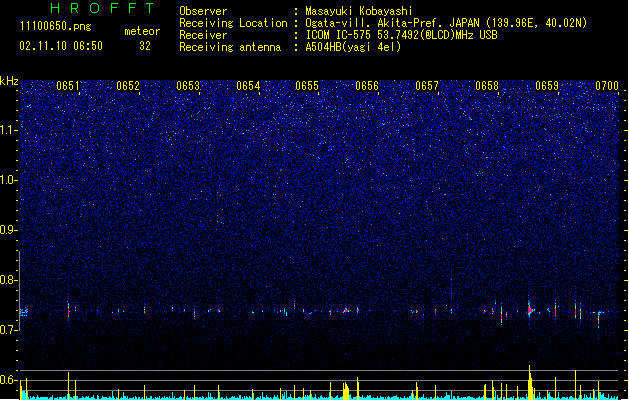Select observer name Masayuki Kobayashi

point(359,11)
